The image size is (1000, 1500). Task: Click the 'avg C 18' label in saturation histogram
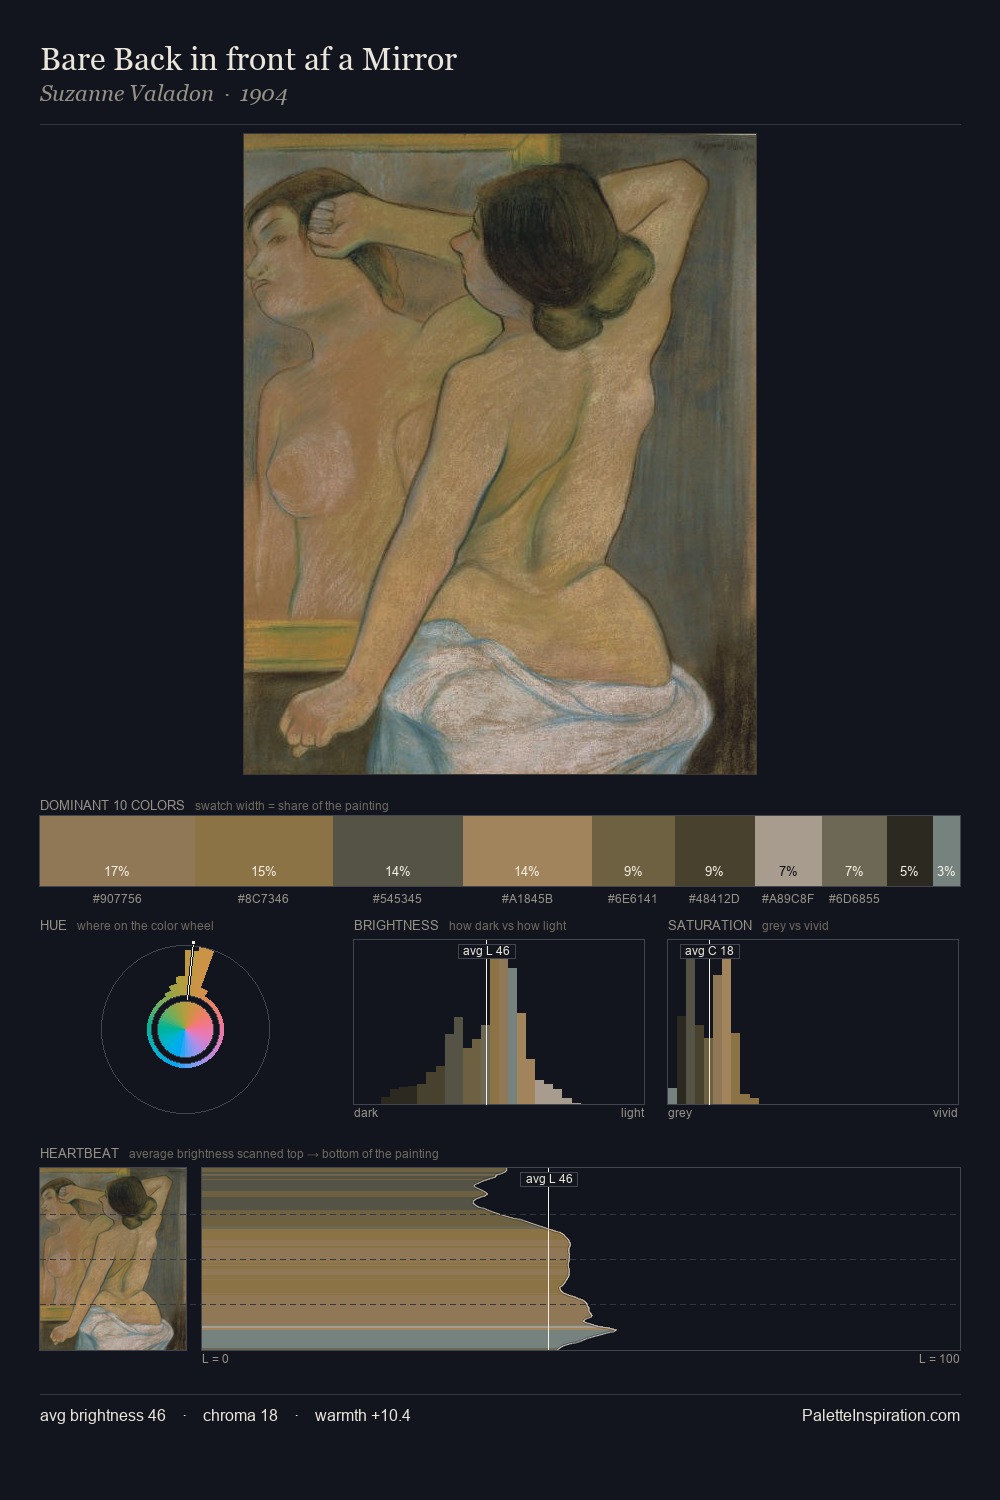[710, 951]
